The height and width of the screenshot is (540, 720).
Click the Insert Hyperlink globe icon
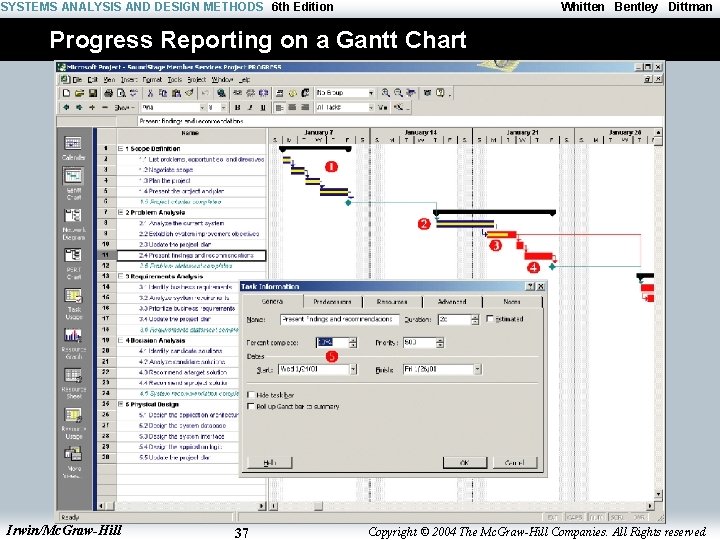[221, 93]
